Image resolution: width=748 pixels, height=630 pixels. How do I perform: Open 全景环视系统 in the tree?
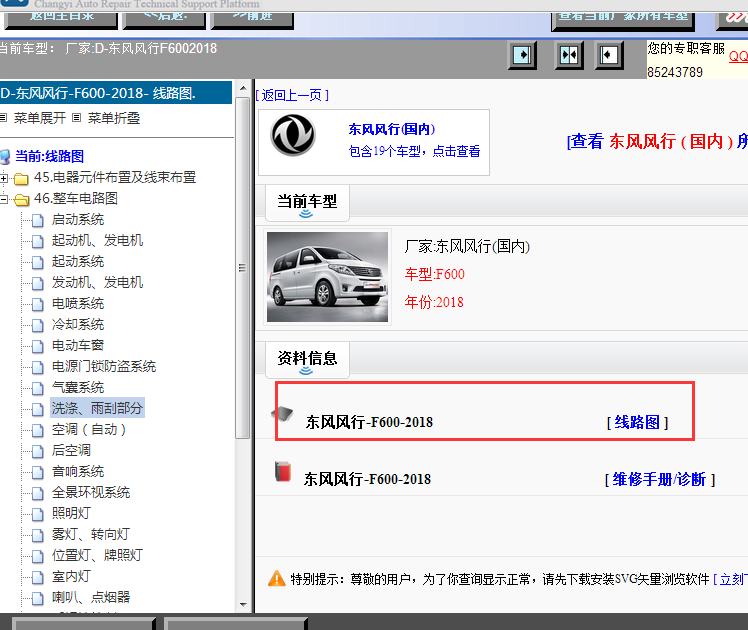[91, 492]
